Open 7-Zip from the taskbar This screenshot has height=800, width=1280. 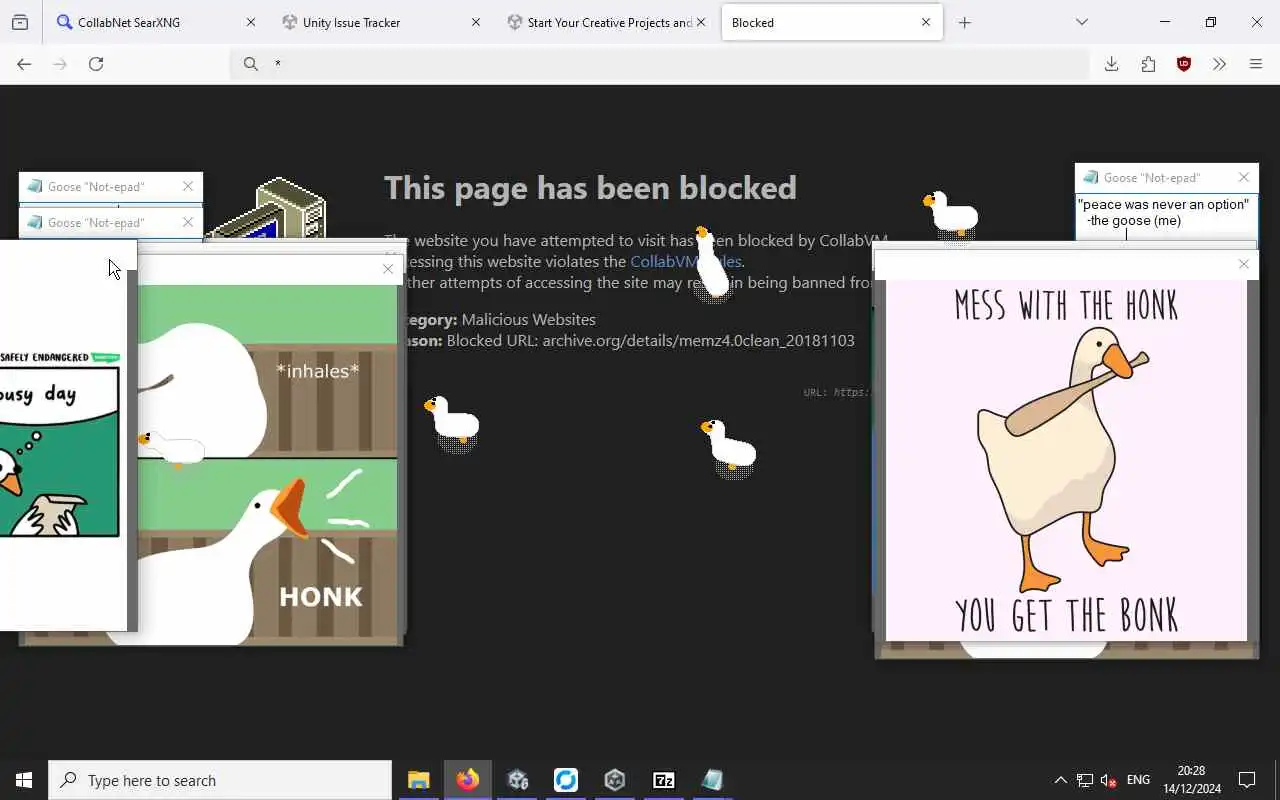click(664, 780)
